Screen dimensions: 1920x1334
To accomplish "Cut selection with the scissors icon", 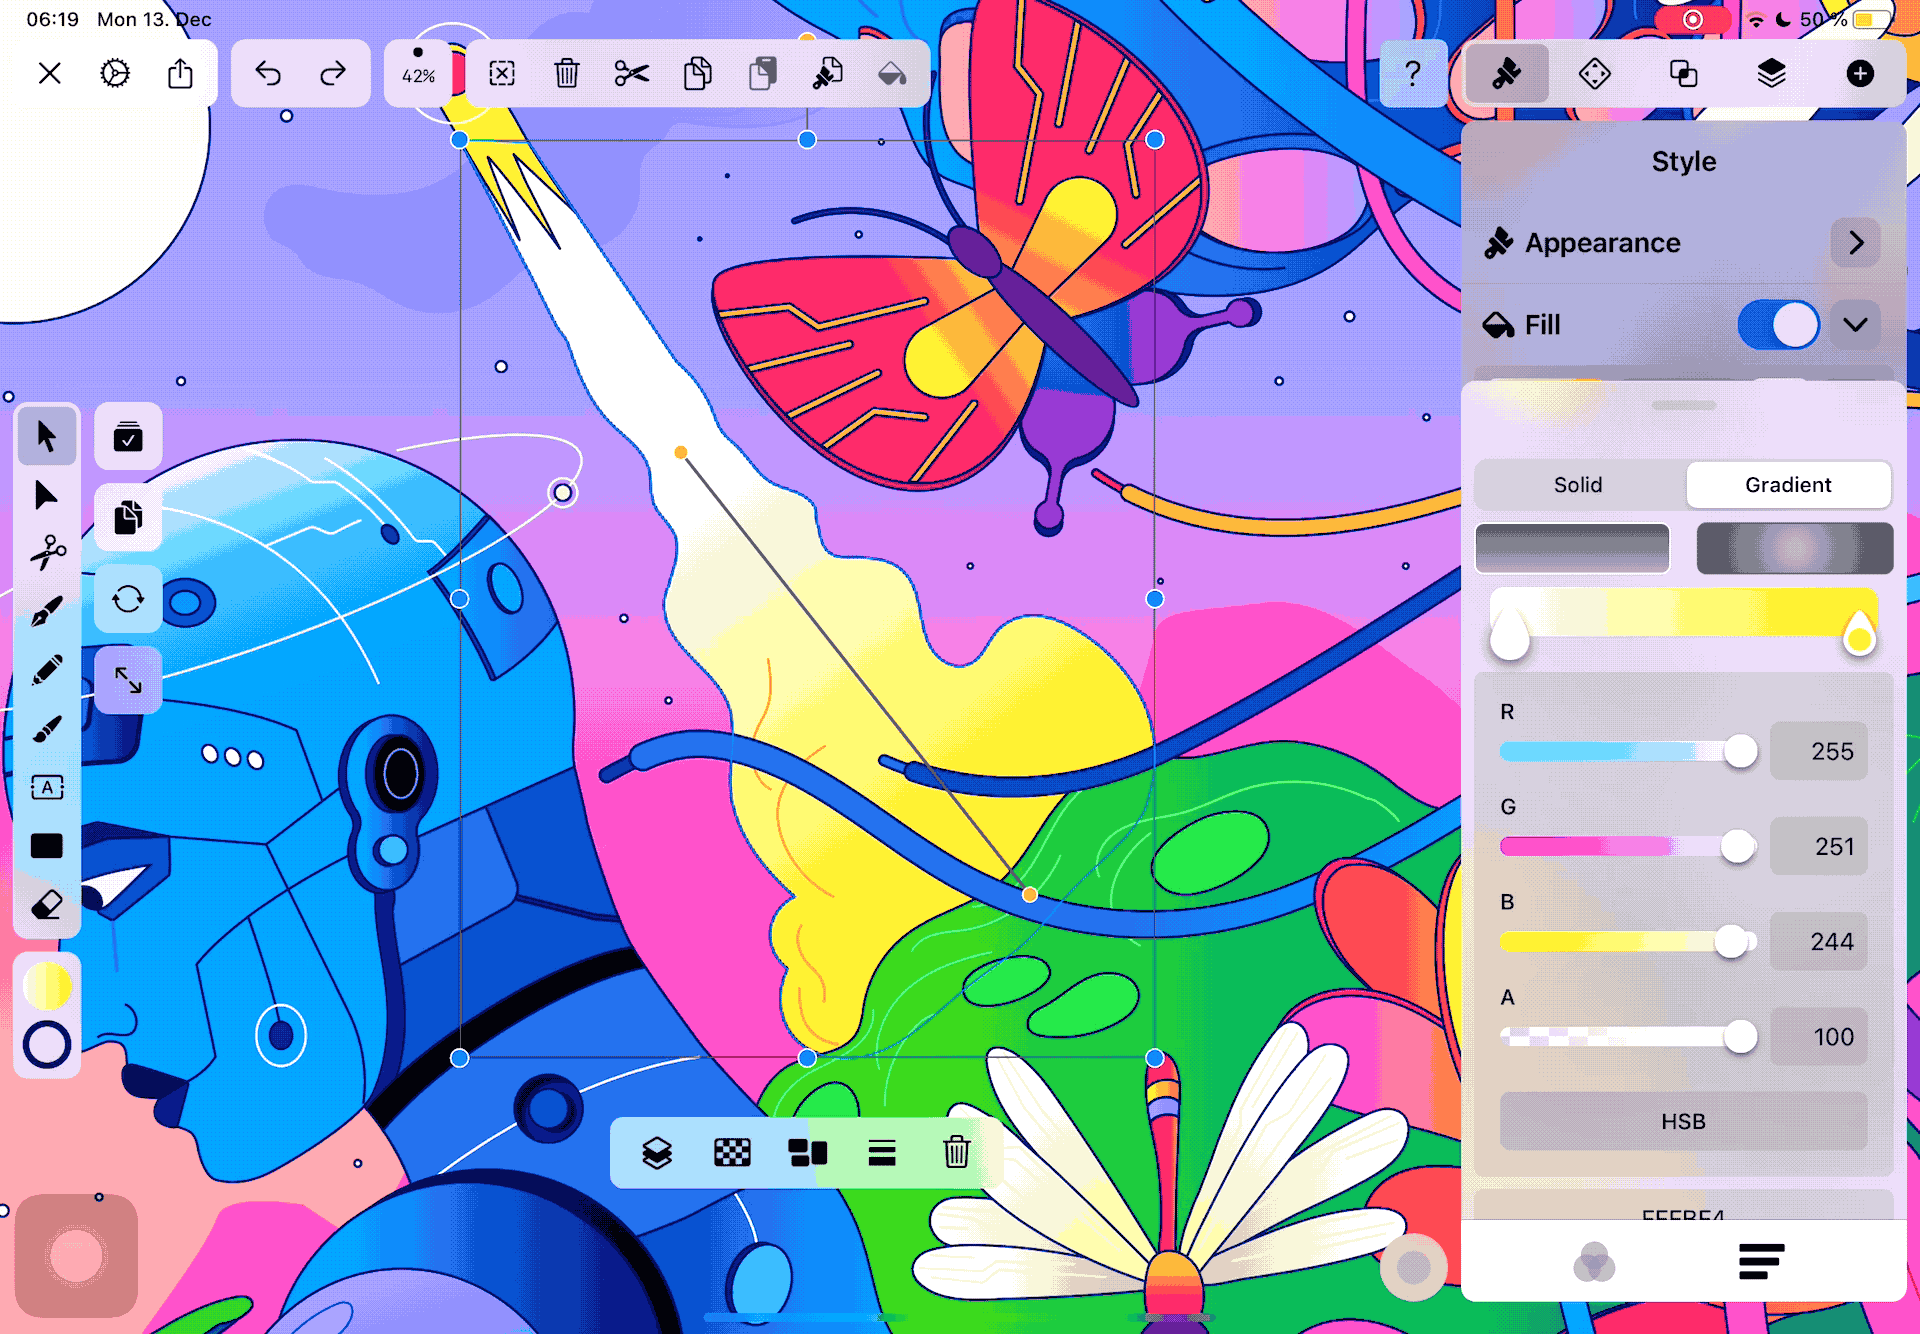I will point(632,74).
